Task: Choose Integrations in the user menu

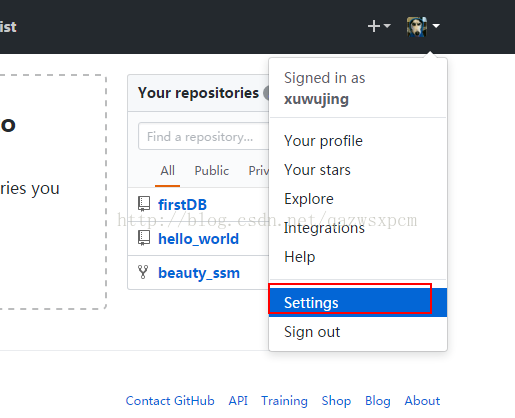Action: [x=358, y=228]
